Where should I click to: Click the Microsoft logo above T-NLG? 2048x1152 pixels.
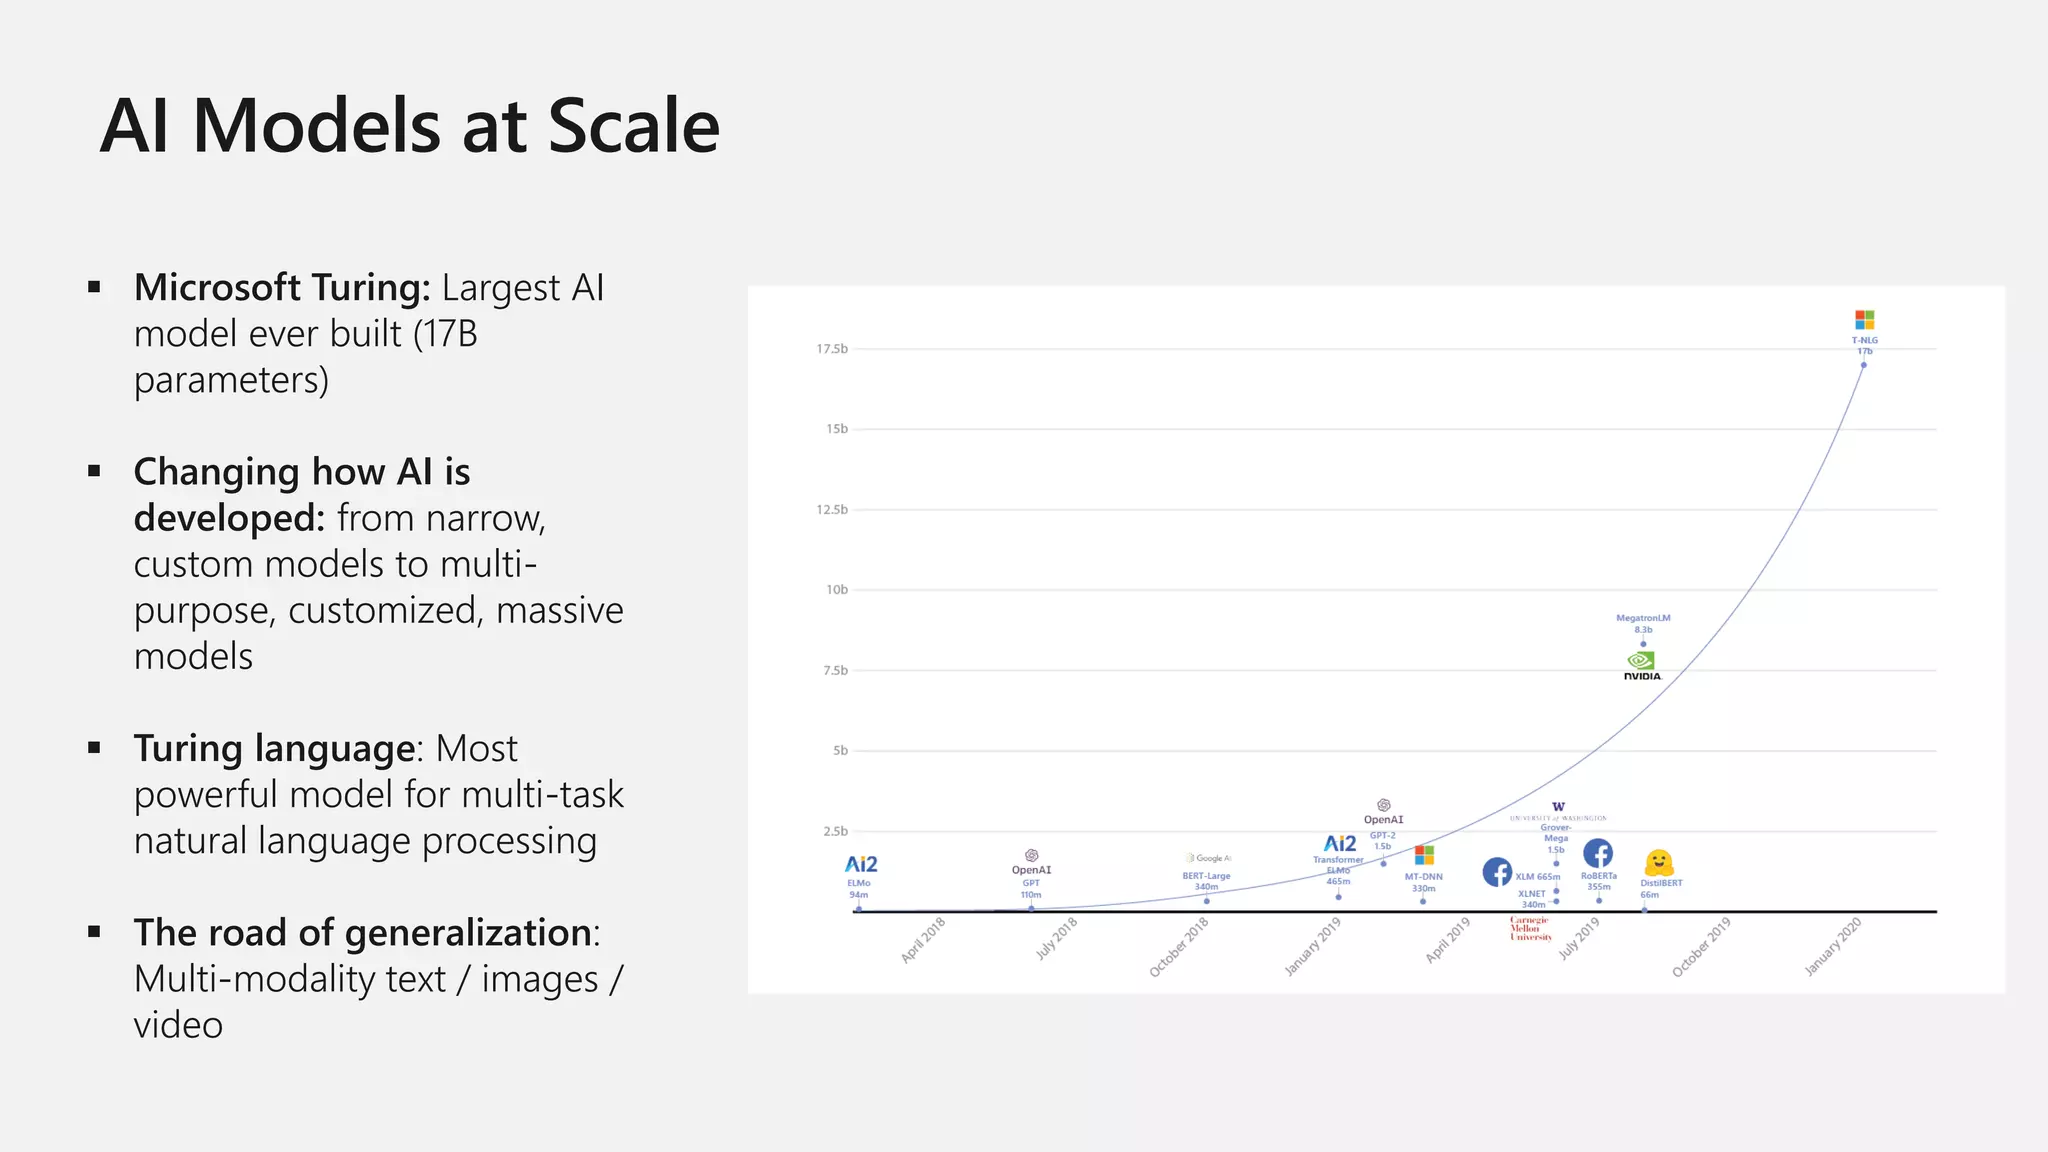click(1864, 320)
